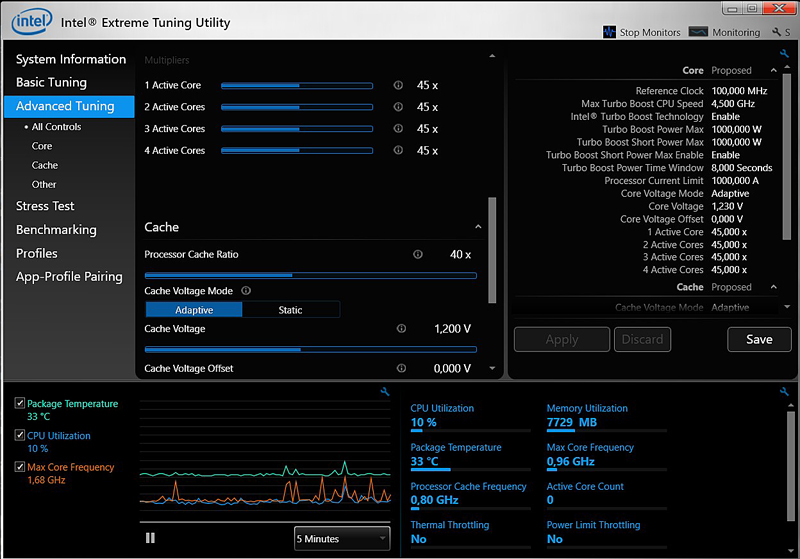Click the 1,200 V cache voltage value
The image size is (800, 559).
453,329
